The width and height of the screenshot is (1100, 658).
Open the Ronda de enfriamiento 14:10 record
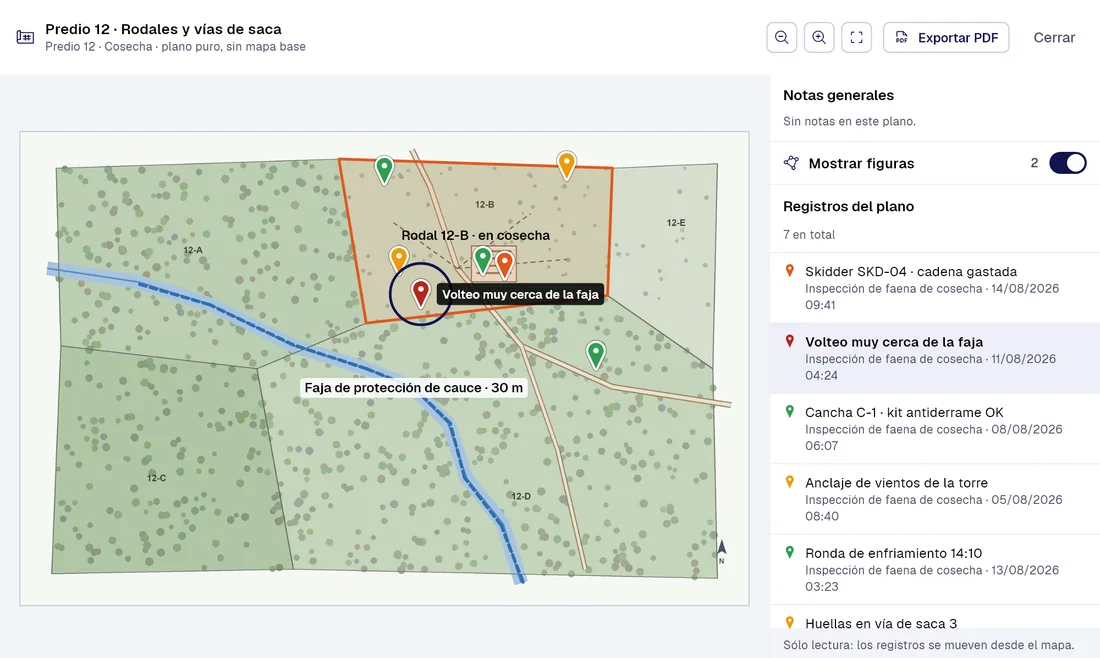pyautogui.click(x=934, y=570)
